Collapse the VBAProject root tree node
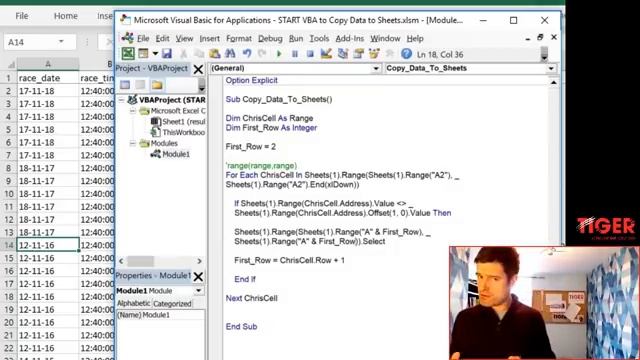Image resolution: width=640 pixels, height=360 pixels. click(122, 100)
